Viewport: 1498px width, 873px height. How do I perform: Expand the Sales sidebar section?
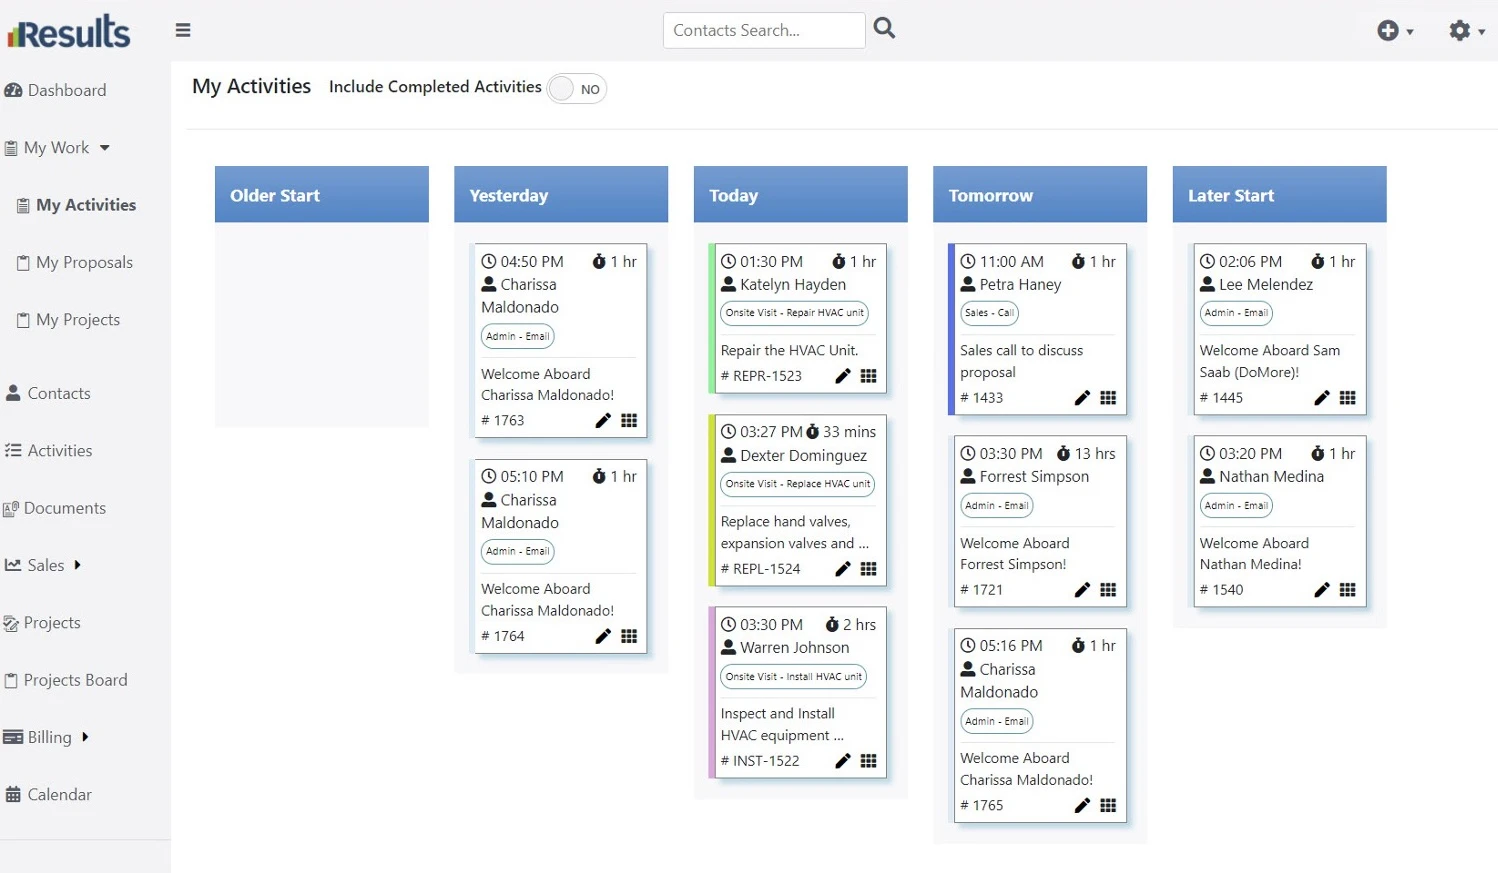pos(76,565)
